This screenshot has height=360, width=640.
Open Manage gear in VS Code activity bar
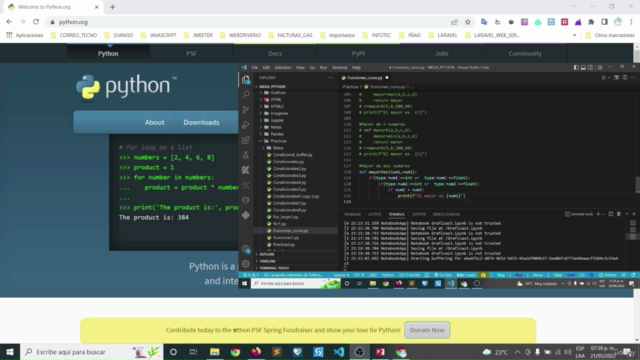pyautogui.click(x=246, y=264)
